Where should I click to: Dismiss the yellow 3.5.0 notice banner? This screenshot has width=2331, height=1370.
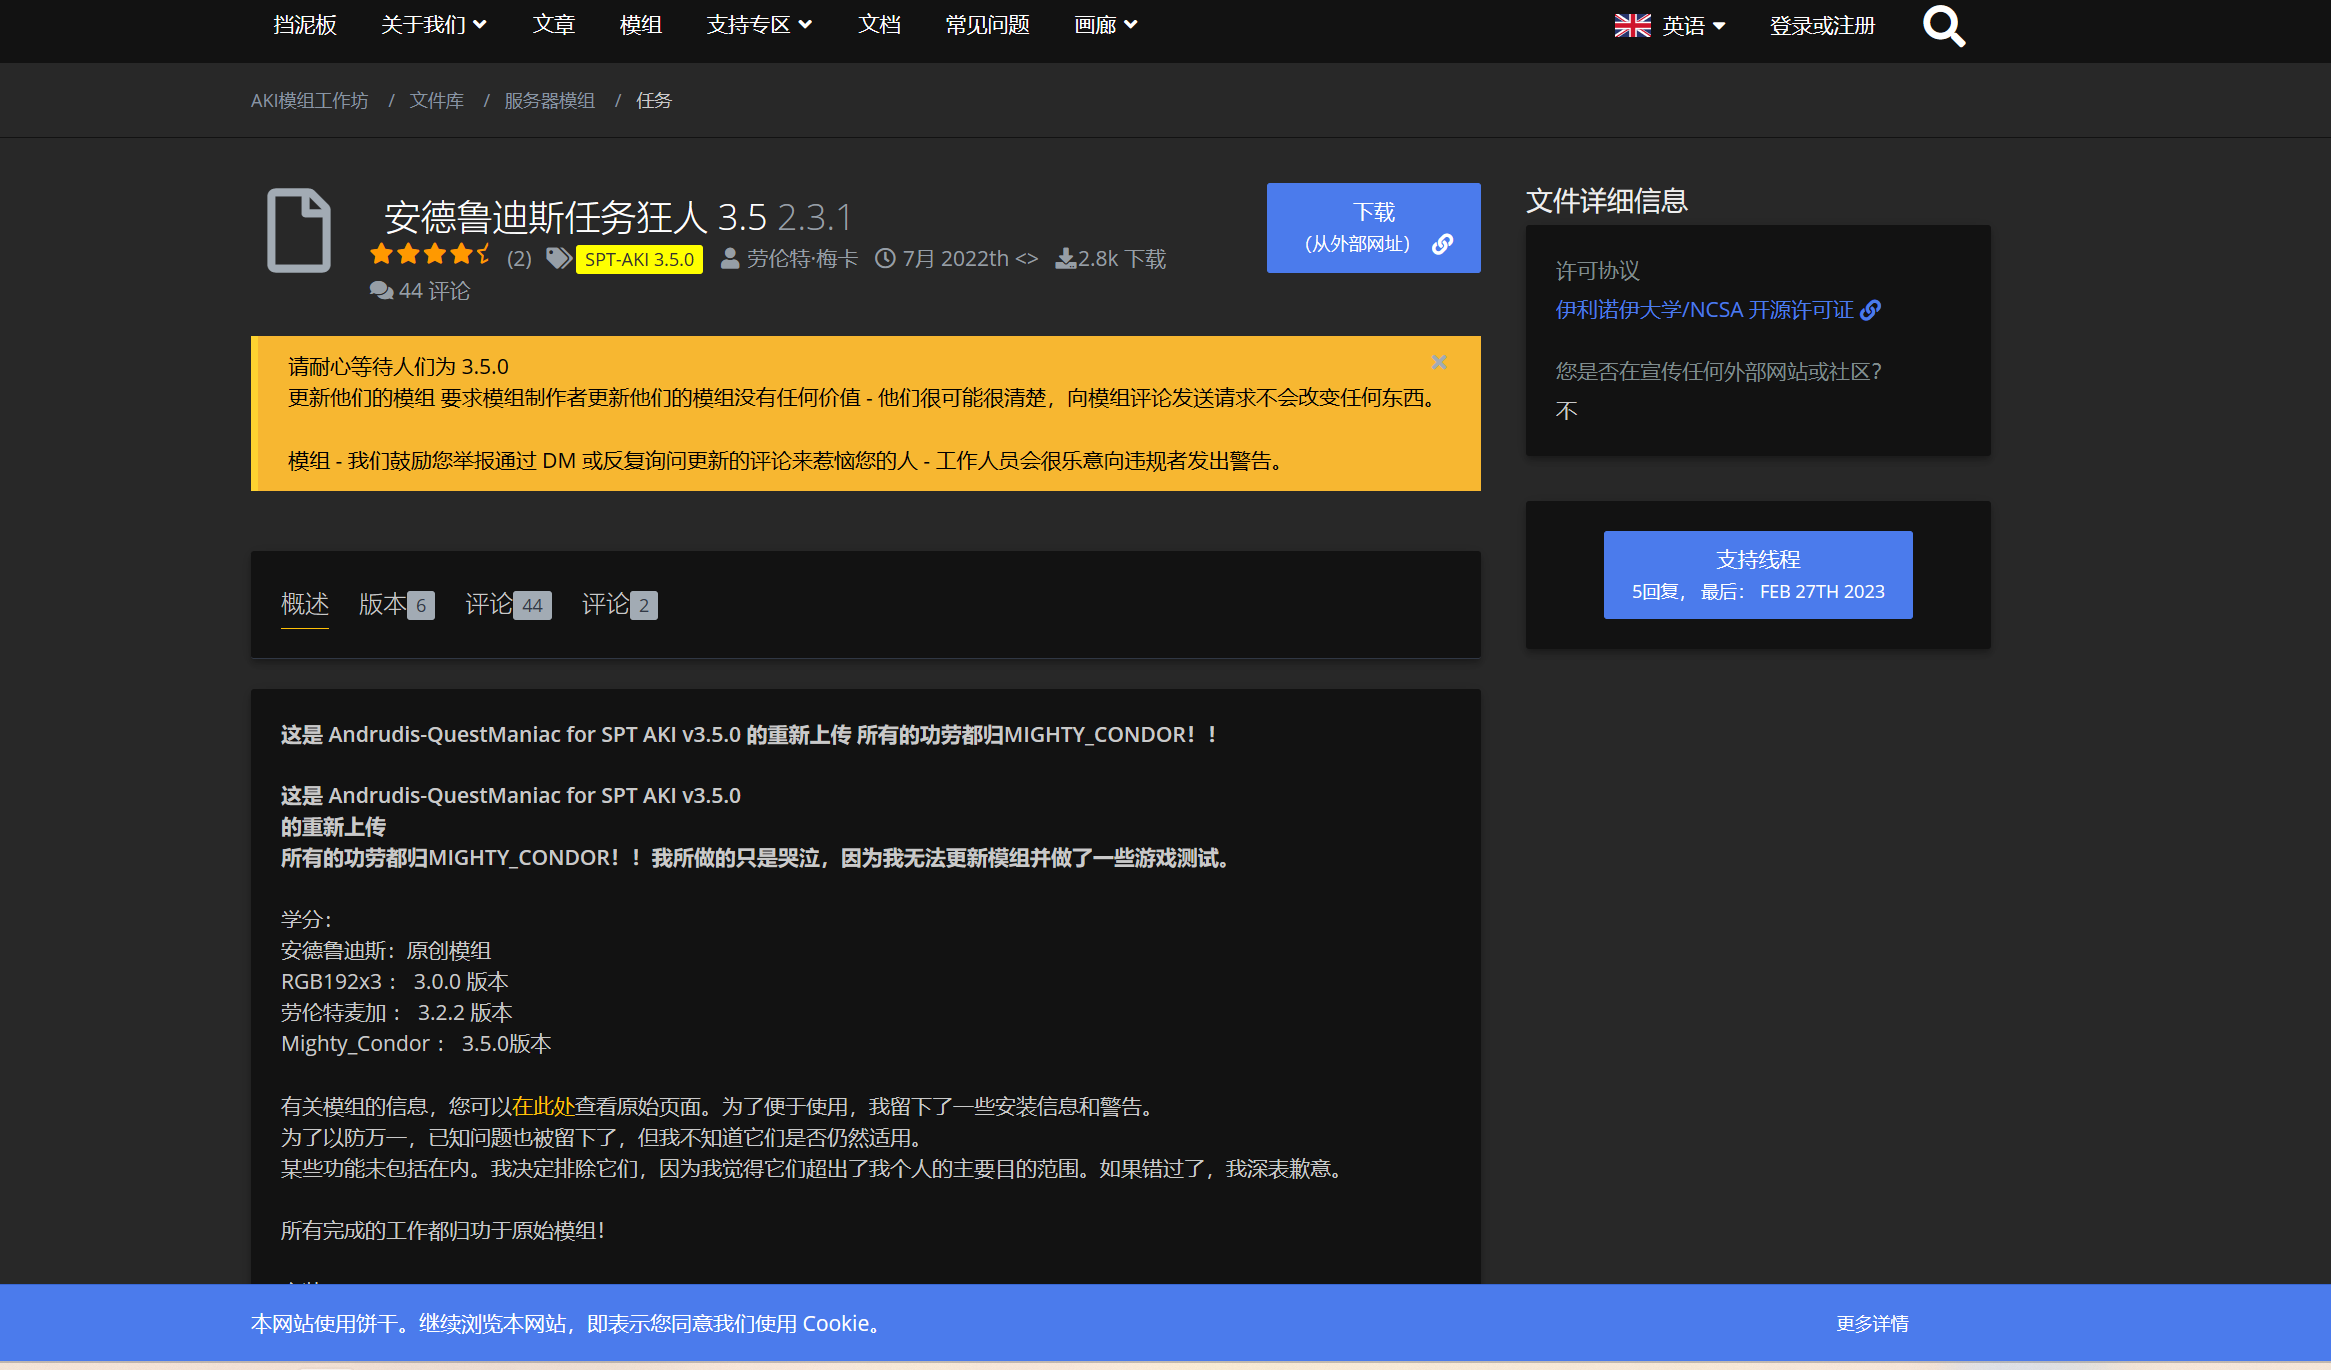(x=1440, y=362)
